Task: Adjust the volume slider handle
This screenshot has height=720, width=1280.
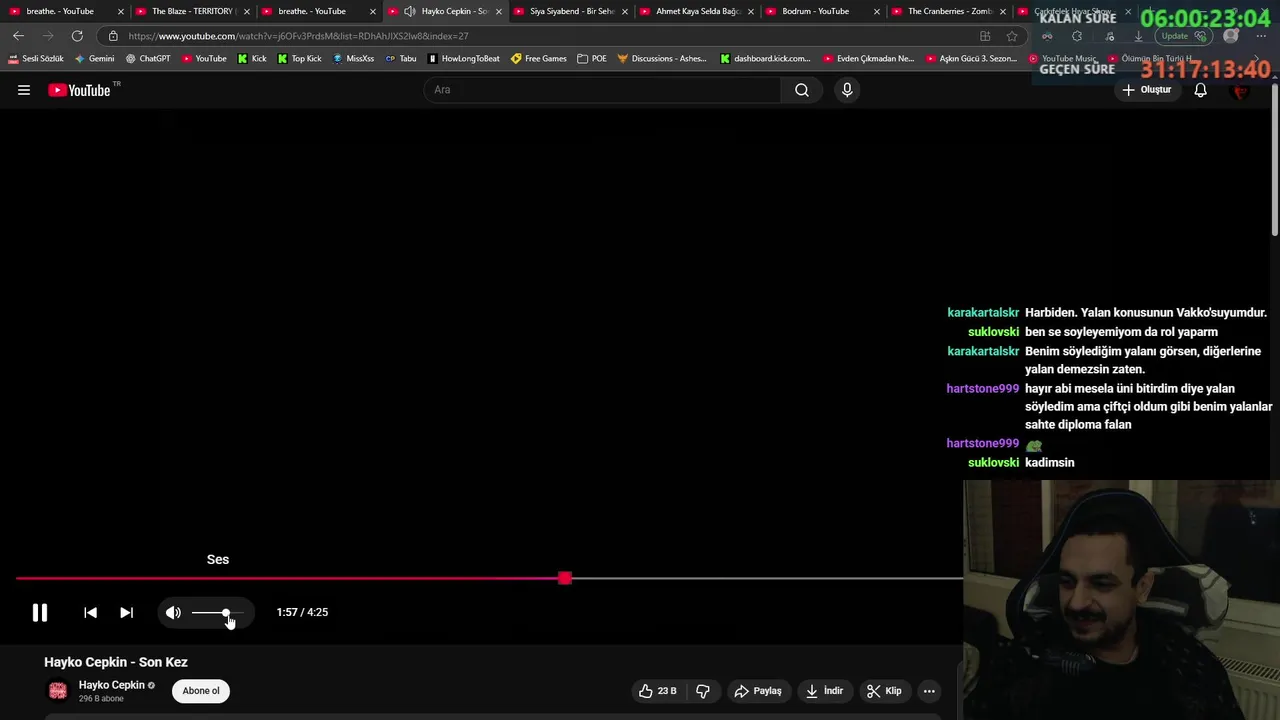Action: point(226,613)
